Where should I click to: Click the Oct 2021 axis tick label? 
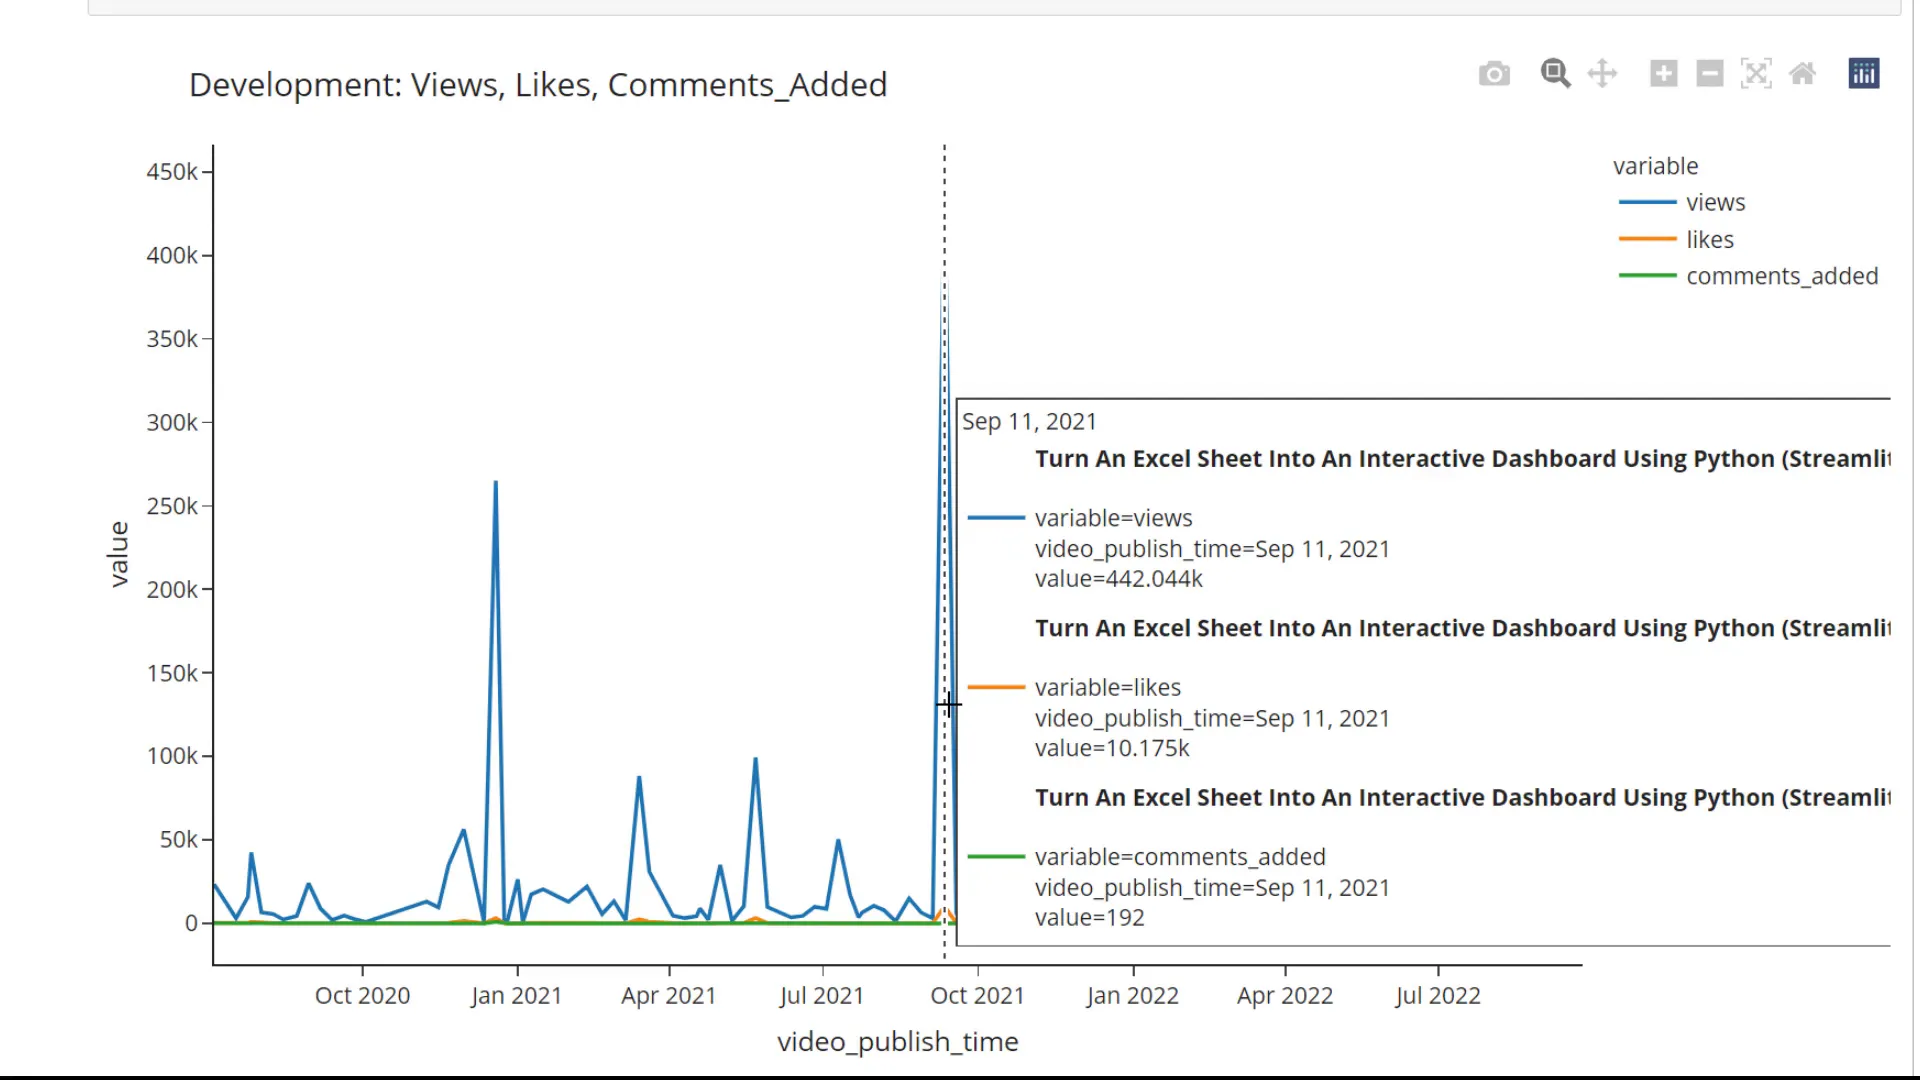click(x=978, y=995)
